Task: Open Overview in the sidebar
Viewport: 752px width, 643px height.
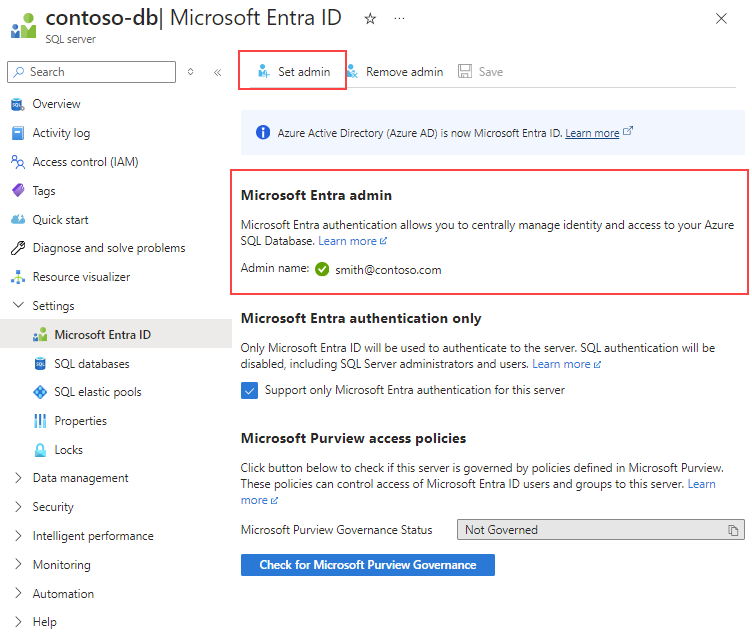Action: point(56,104)
